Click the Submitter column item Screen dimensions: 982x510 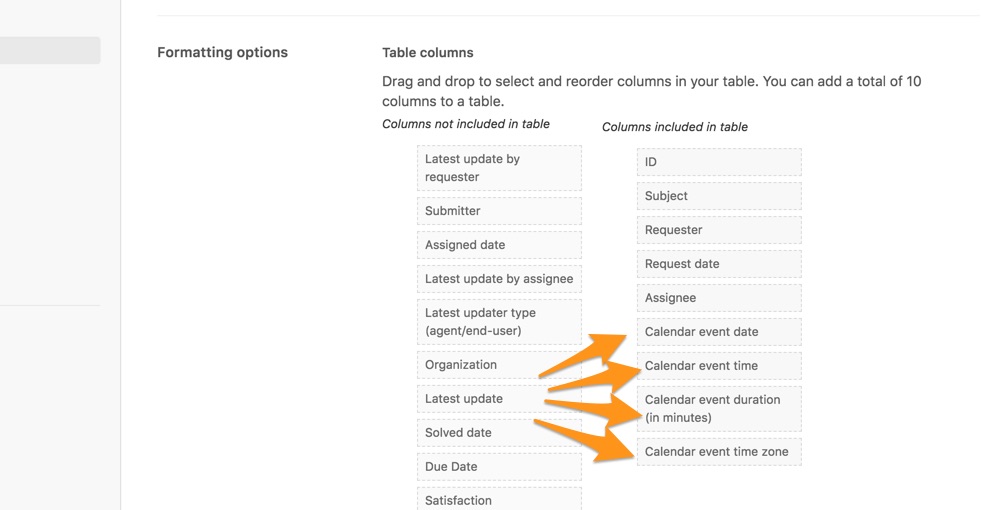(499, 211)
